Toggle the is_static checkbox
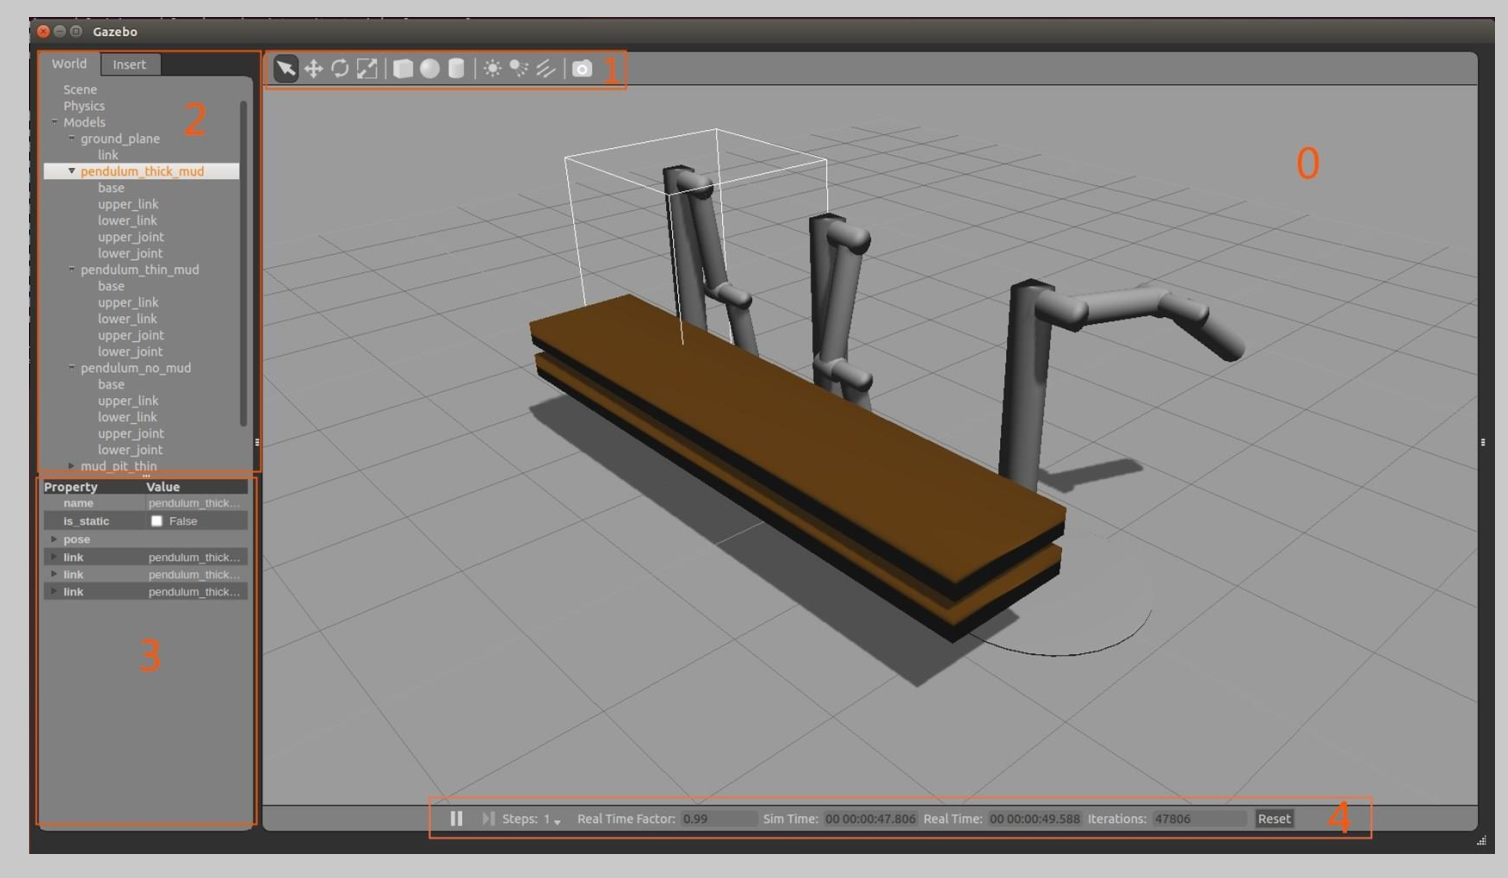Viewport: 1508px width, 878px height. (x=156, y=521)
